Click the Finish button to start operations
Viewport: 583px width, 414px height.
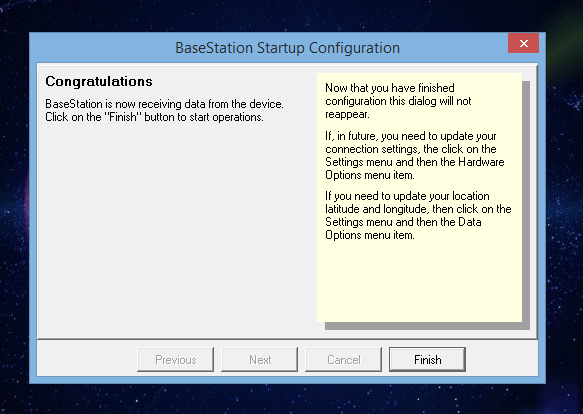(x=427, y=359)
